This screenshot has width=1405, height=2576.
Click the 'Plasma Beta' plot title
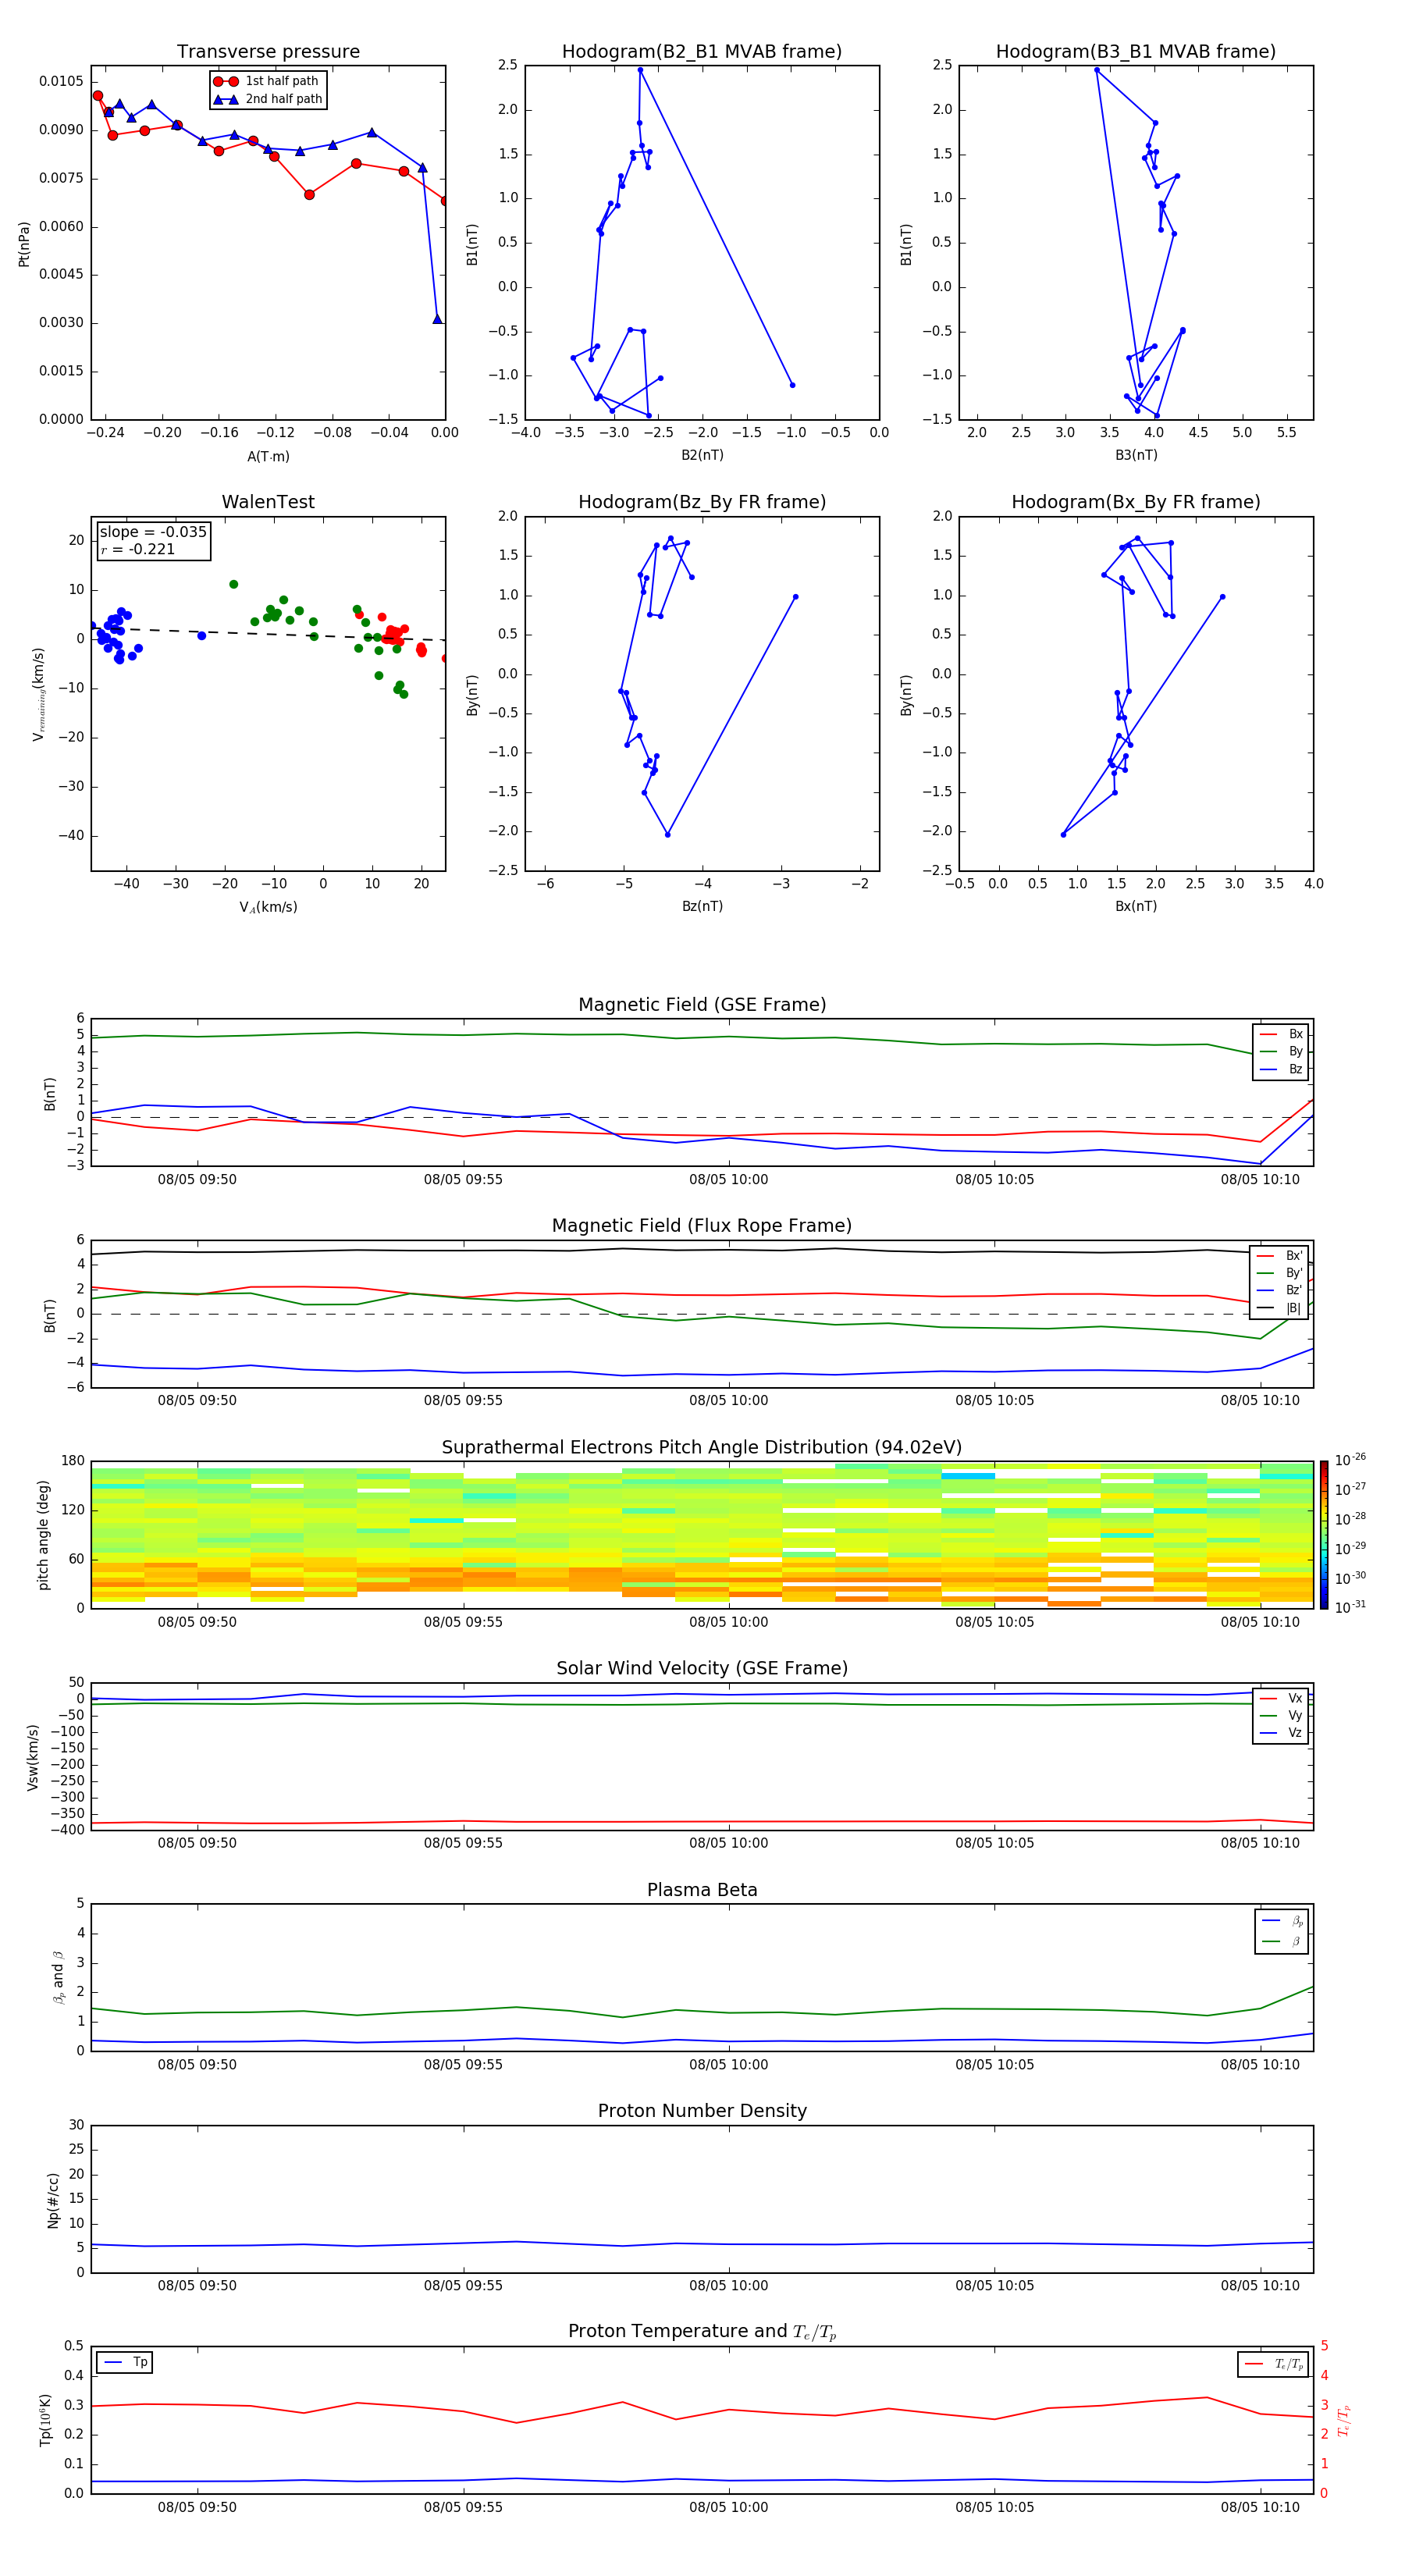pyautogui.click(x=702, y=1891)
